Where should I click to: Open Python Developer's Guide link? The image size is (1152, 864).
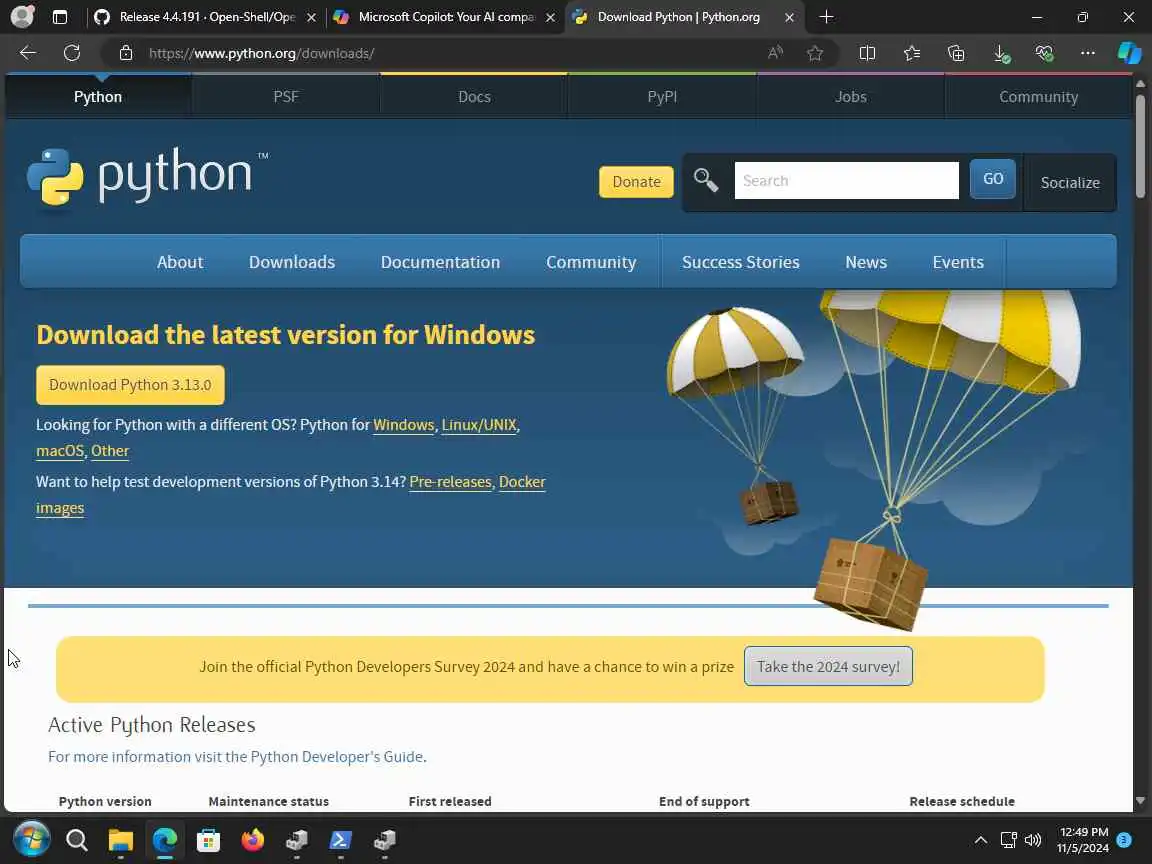[336, 756]
